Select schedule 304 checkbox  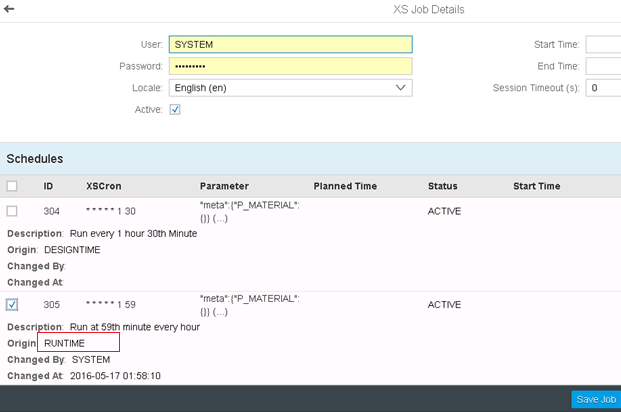pos(12,211)
